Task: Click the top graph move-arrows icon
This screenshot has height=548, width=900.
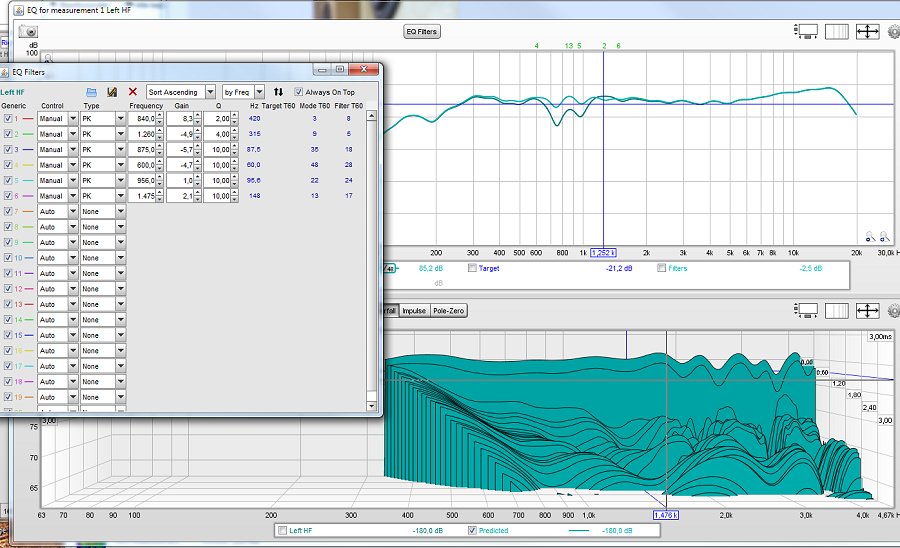Action: tap(867, 32)
